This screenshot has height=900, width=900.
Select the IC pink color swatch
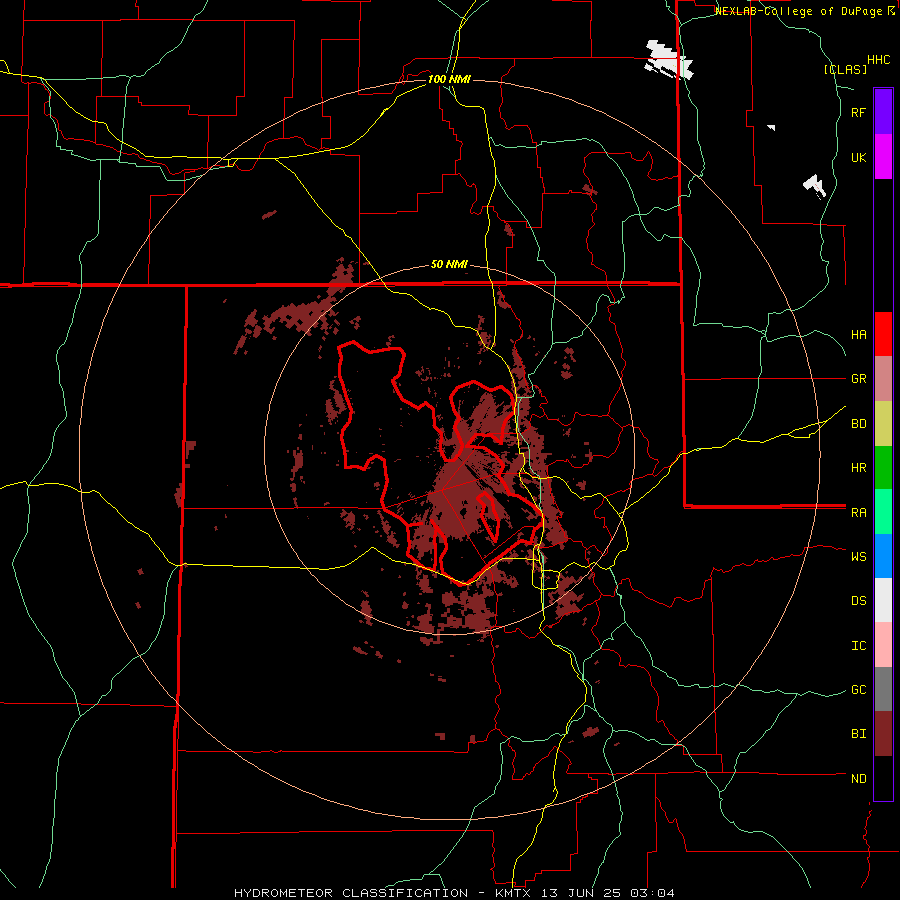click(883, 645)
